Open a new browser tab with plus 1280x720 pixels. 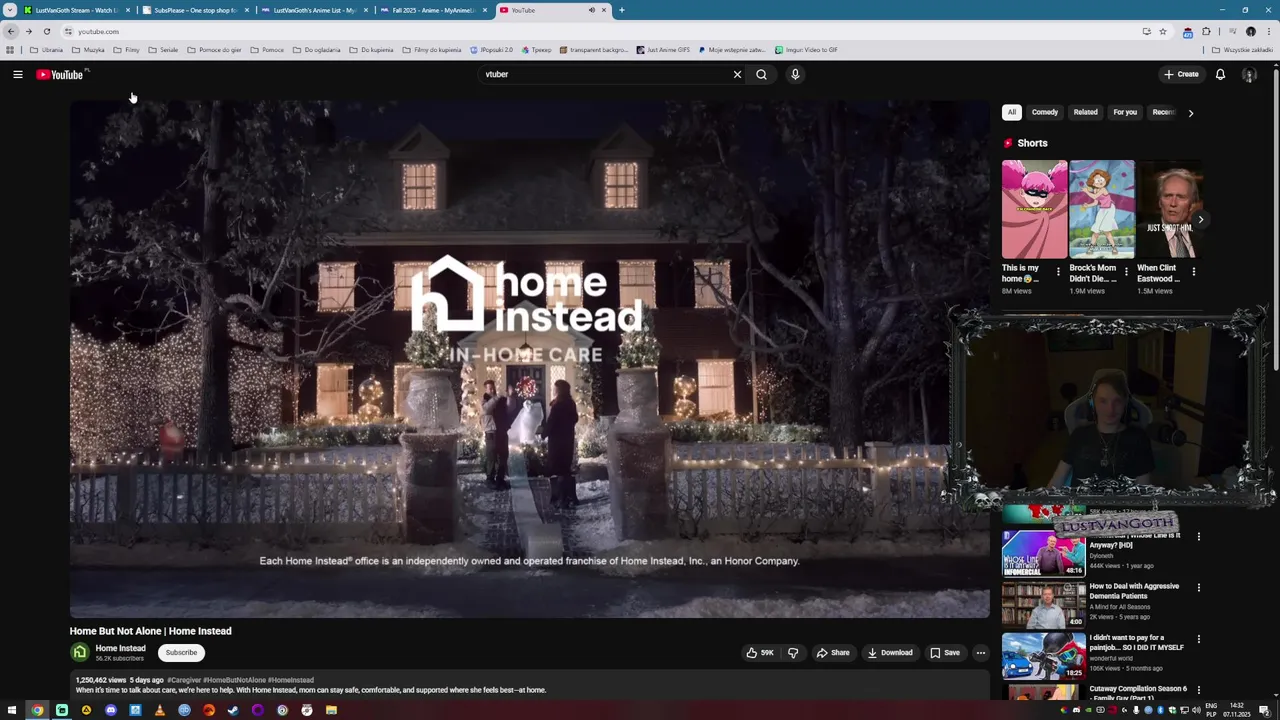pyautogui.click(x=621, y=10)
